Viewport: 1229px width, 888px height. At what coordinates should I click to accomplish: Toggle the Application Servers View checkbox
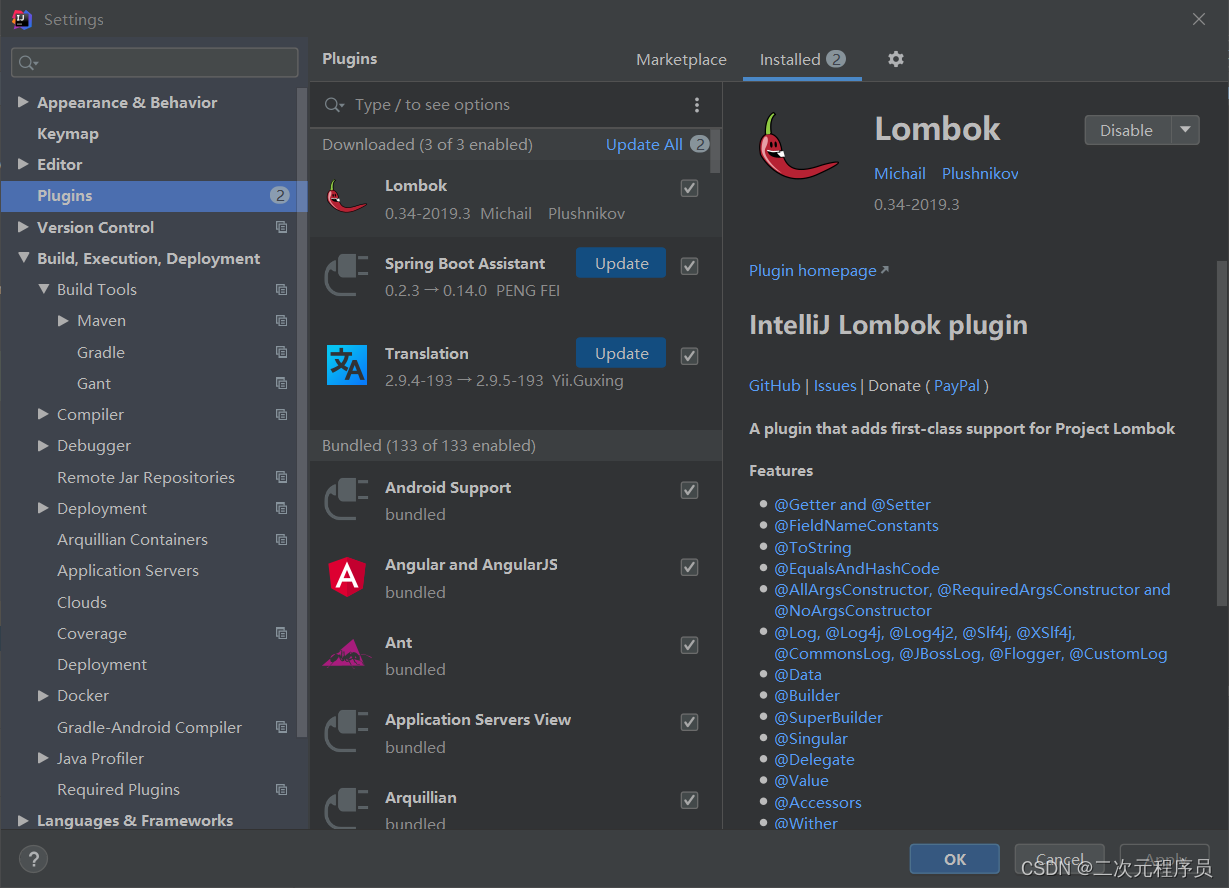click(x=689, y=722)
